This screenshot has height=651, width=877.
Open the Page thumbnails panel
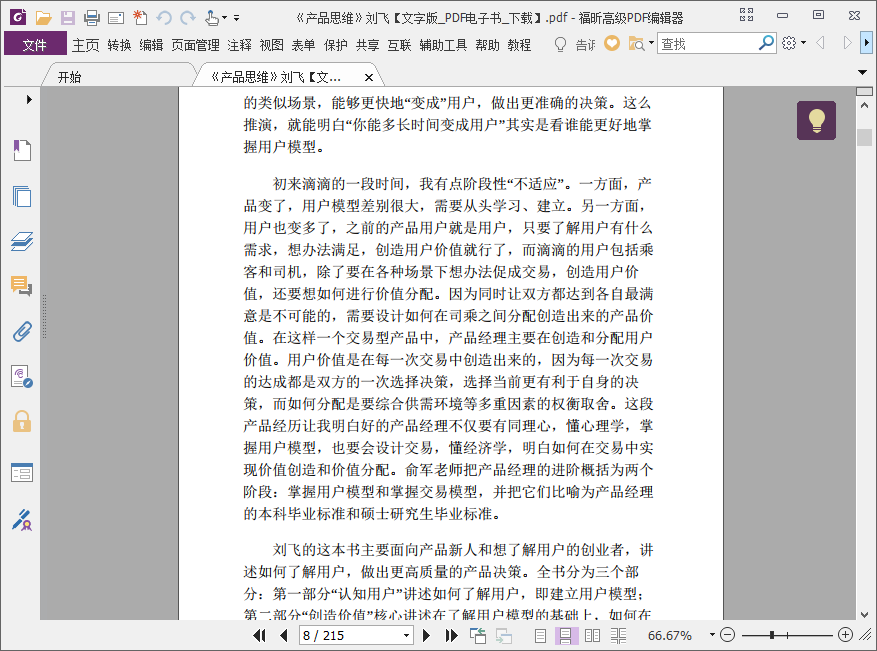pos(22,196)
